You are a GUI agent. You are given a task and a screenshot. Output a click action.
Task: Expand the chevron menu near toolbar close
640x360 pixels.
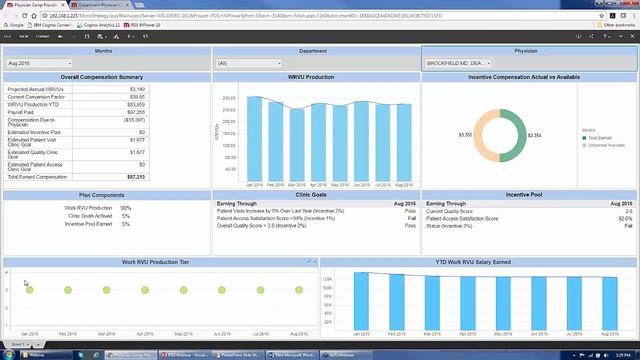coord(620,37)
